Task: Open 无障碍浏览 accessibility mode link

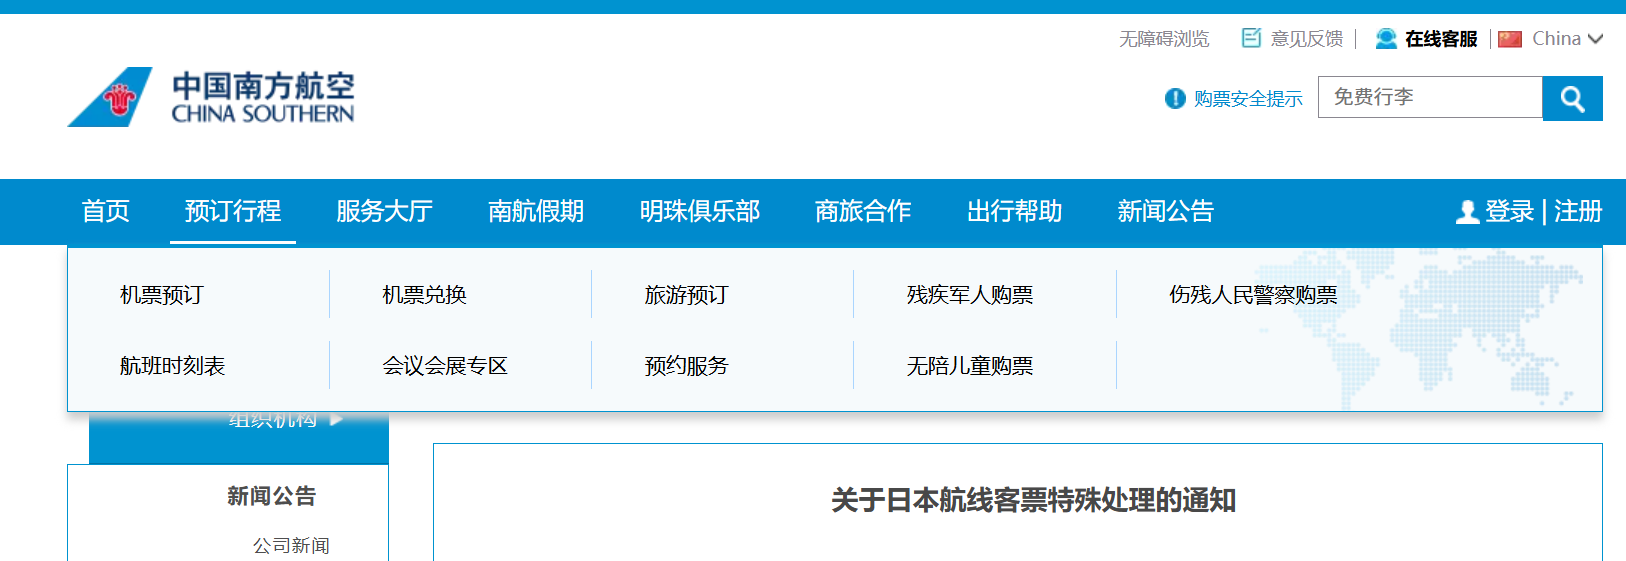Action: coord(1164,39)
